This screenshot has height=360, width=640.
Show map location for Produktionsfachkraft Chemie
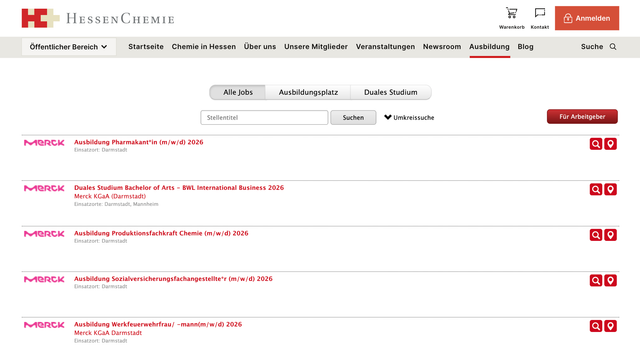coord(610,235)
